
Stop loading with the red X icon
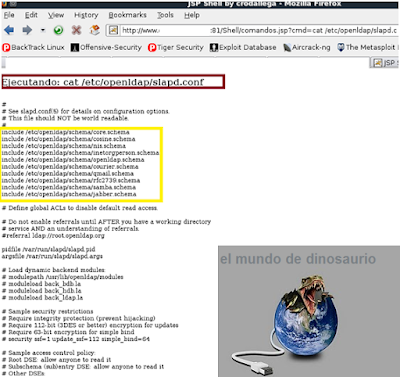(x=76, y=30)
